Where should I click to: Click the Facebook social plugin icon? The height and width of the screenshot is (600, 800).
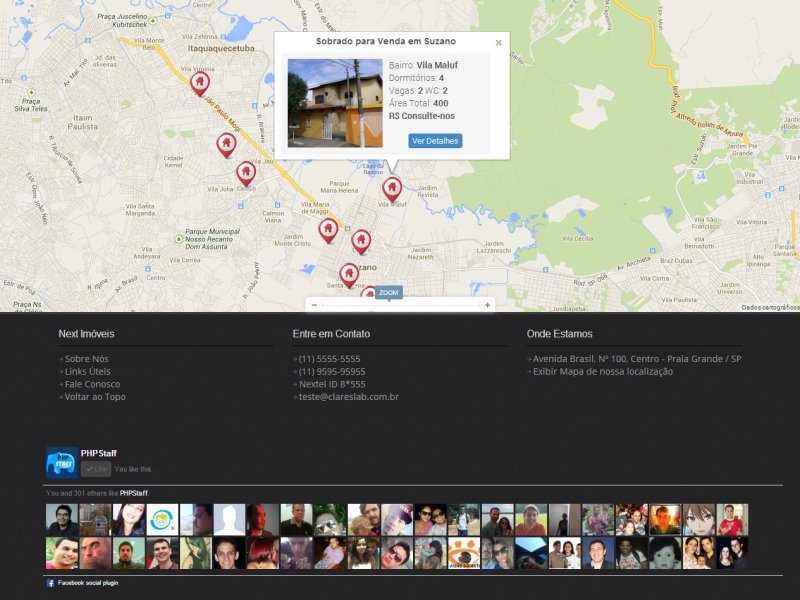coord(51,583)
